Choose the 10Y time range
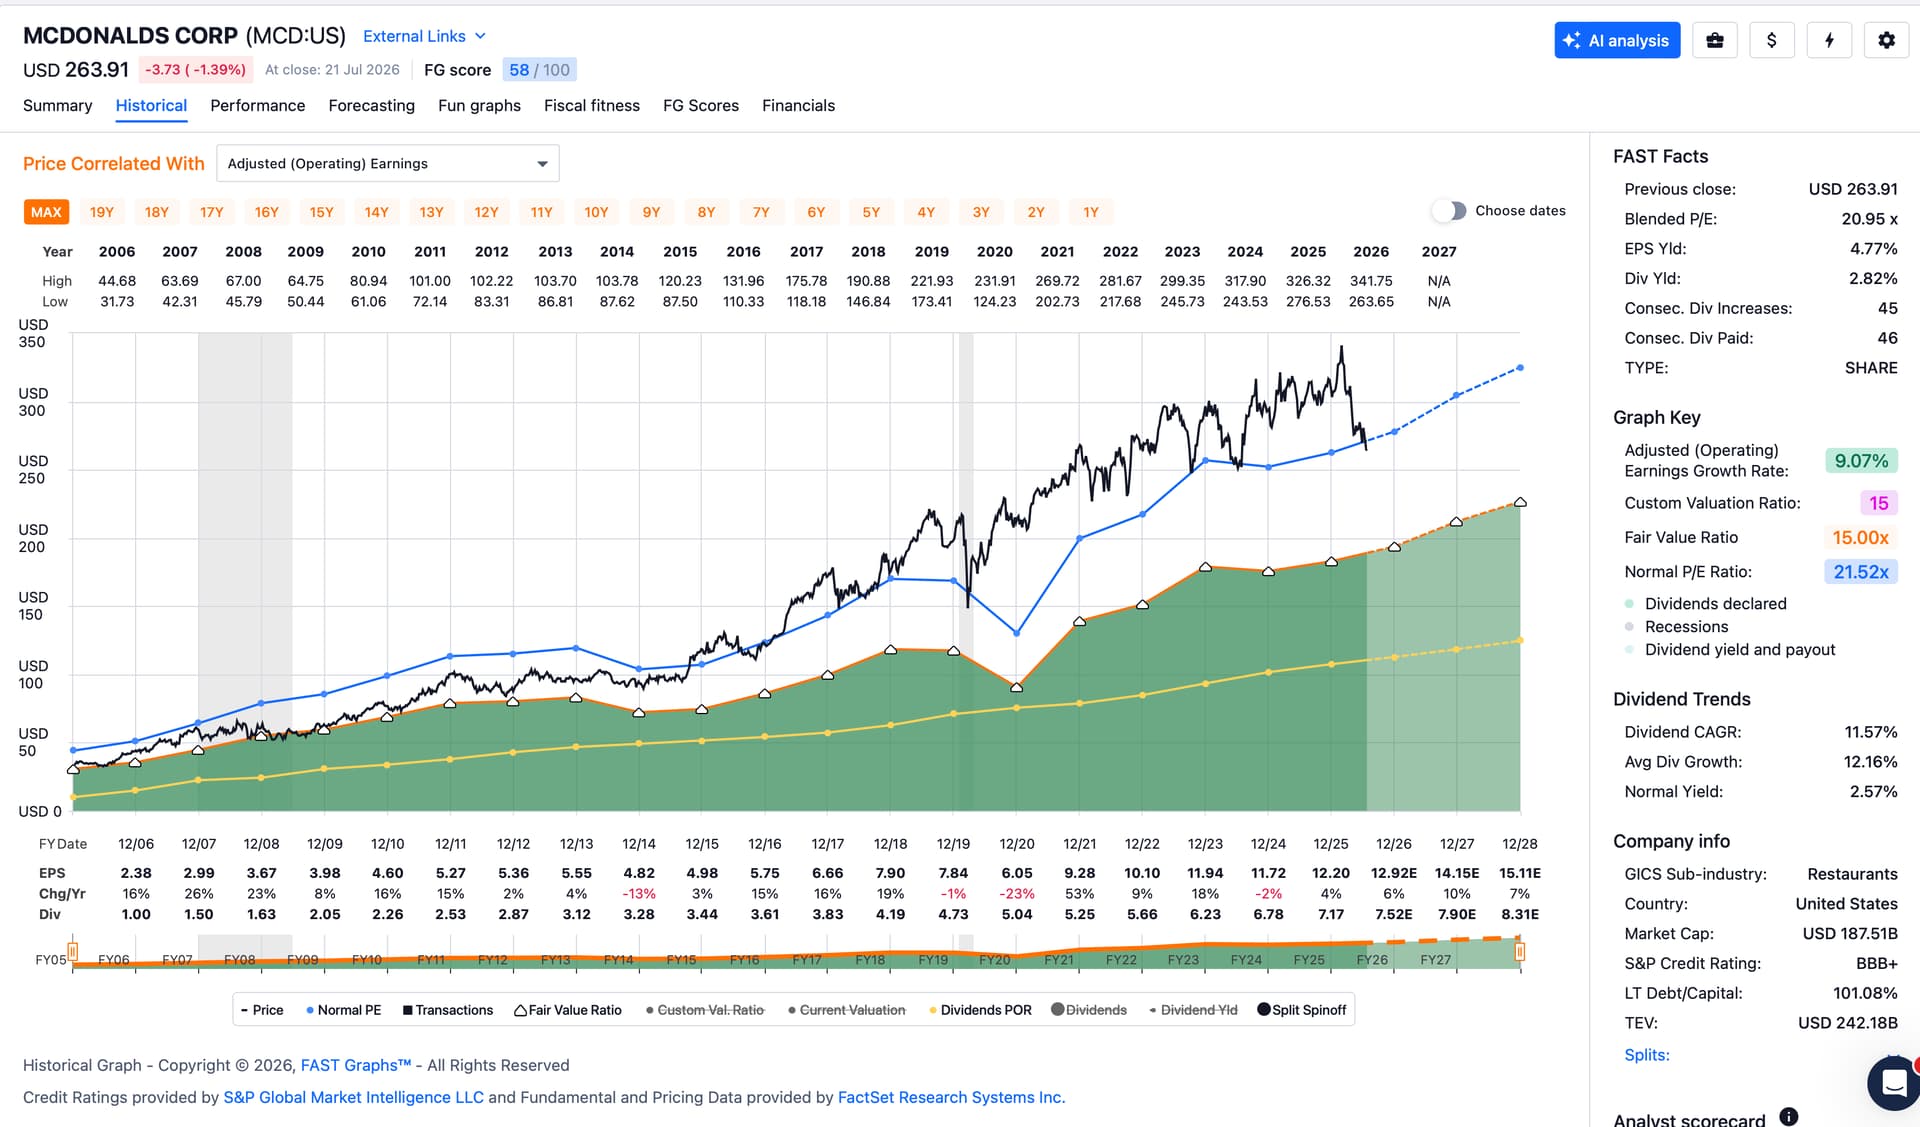The width and height of the screenshot is (1920, 1127). pyautogui.click(x=596, y=212)
